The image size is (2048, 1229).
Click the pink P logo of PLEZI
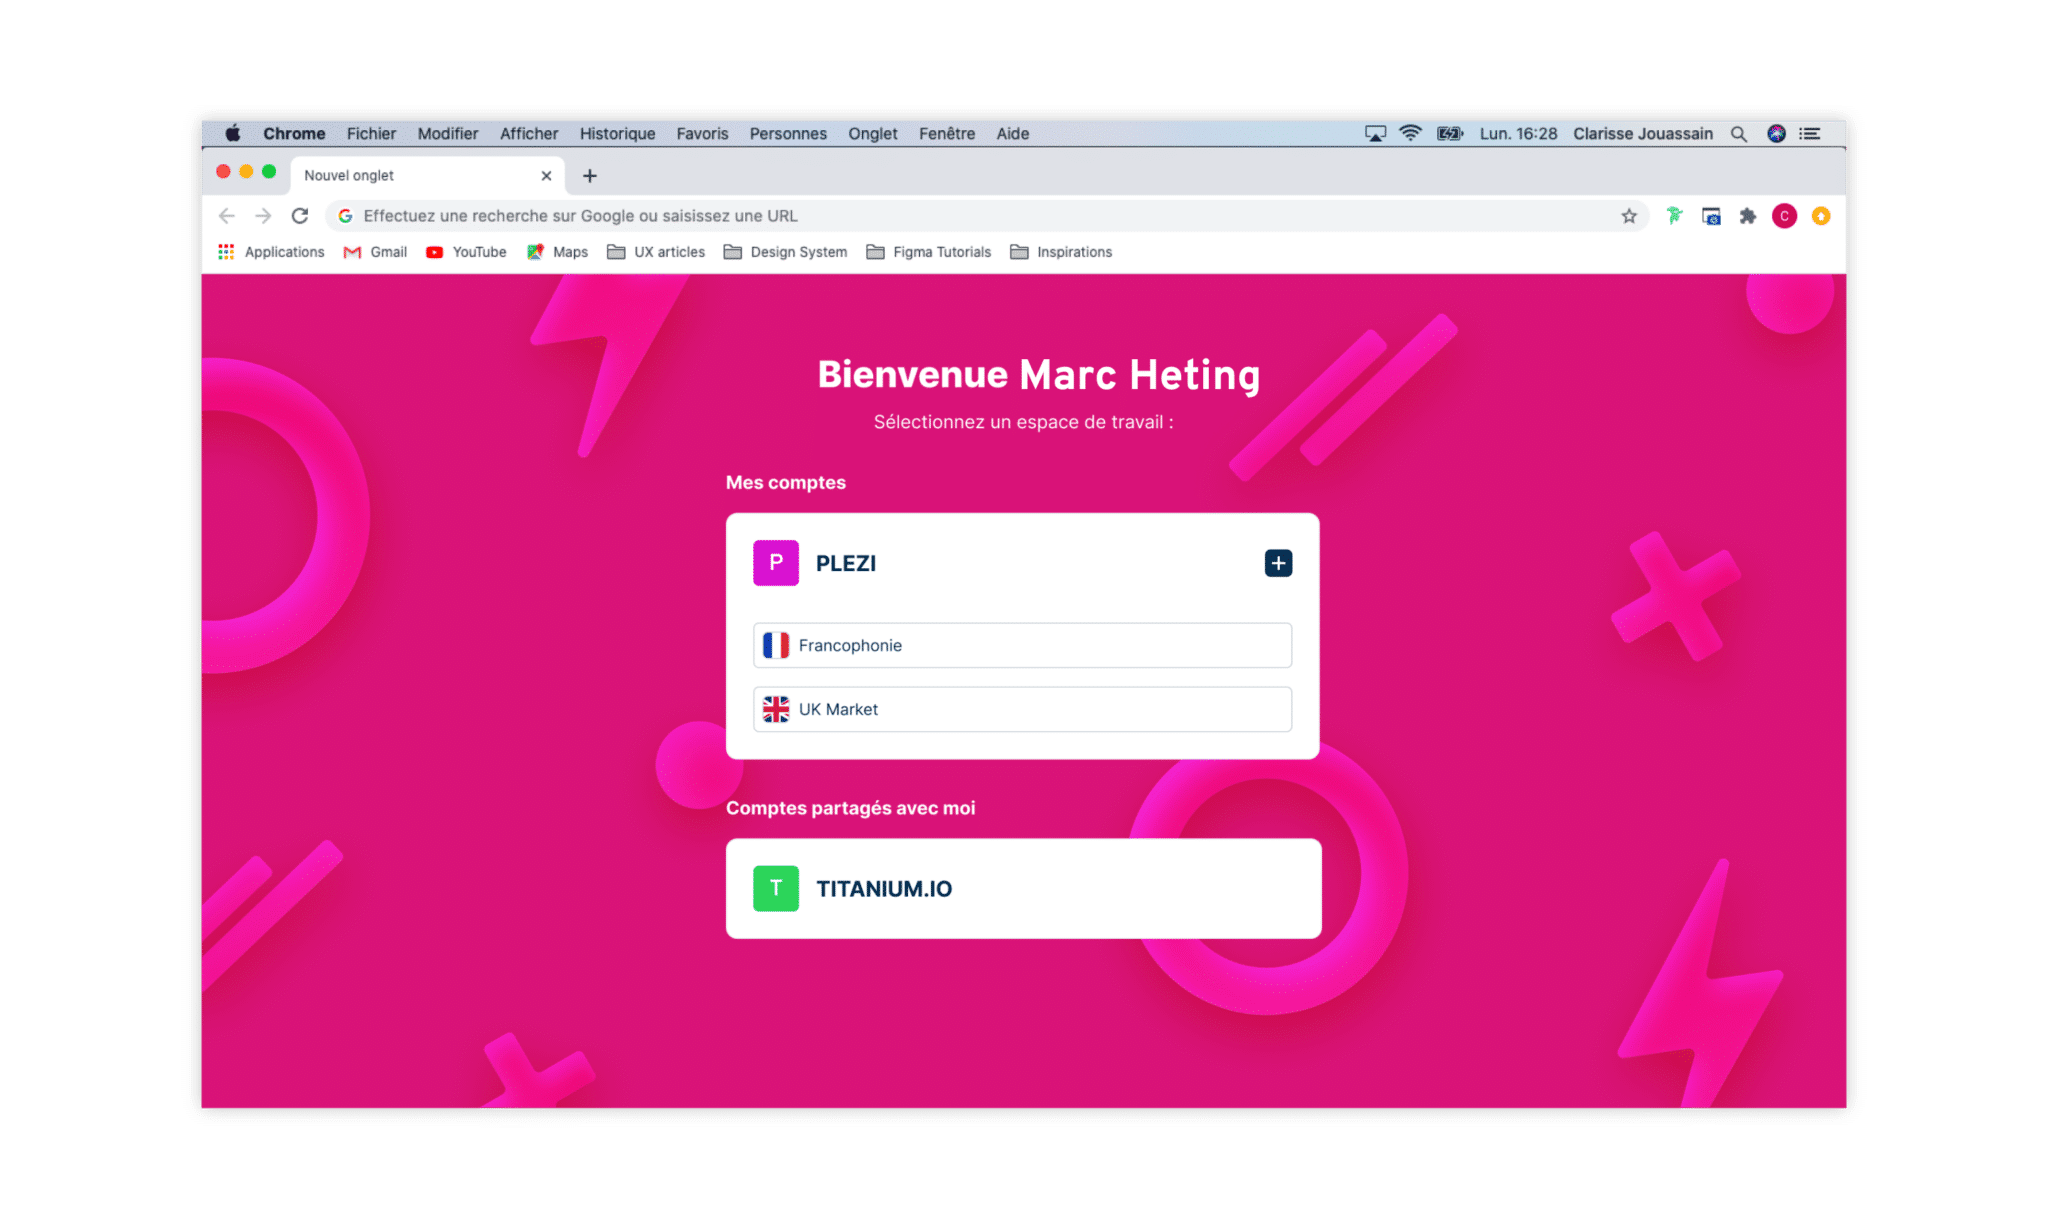(x=776, y=563)
